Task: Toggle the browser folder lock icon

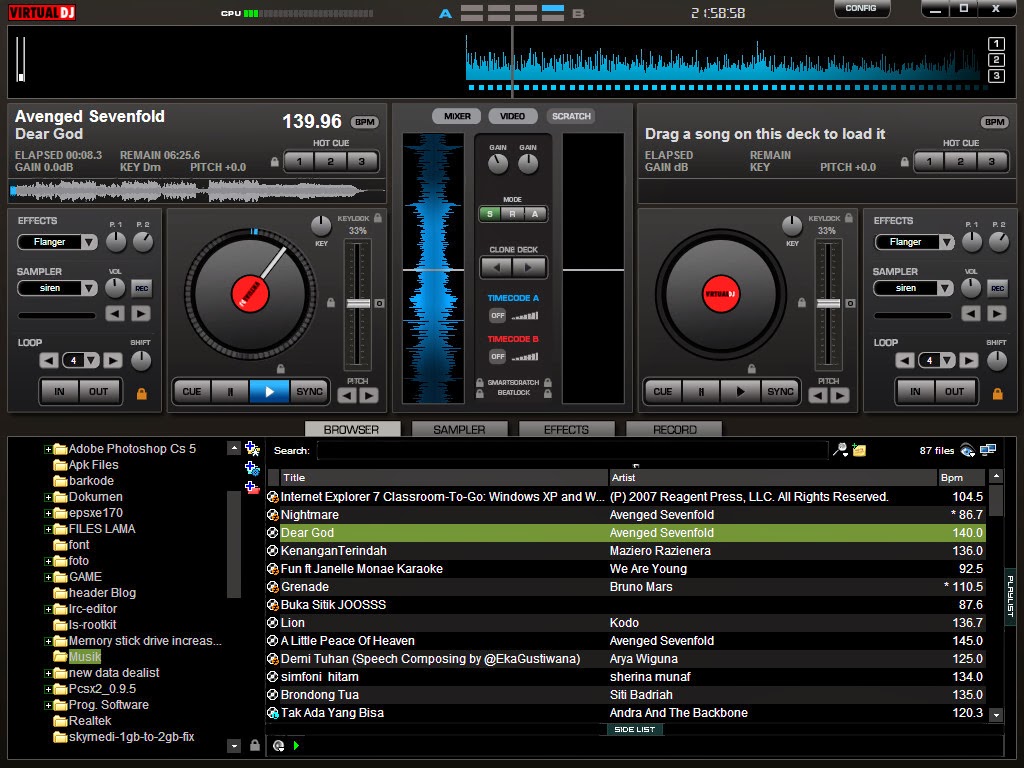Action: coord(255,745)
